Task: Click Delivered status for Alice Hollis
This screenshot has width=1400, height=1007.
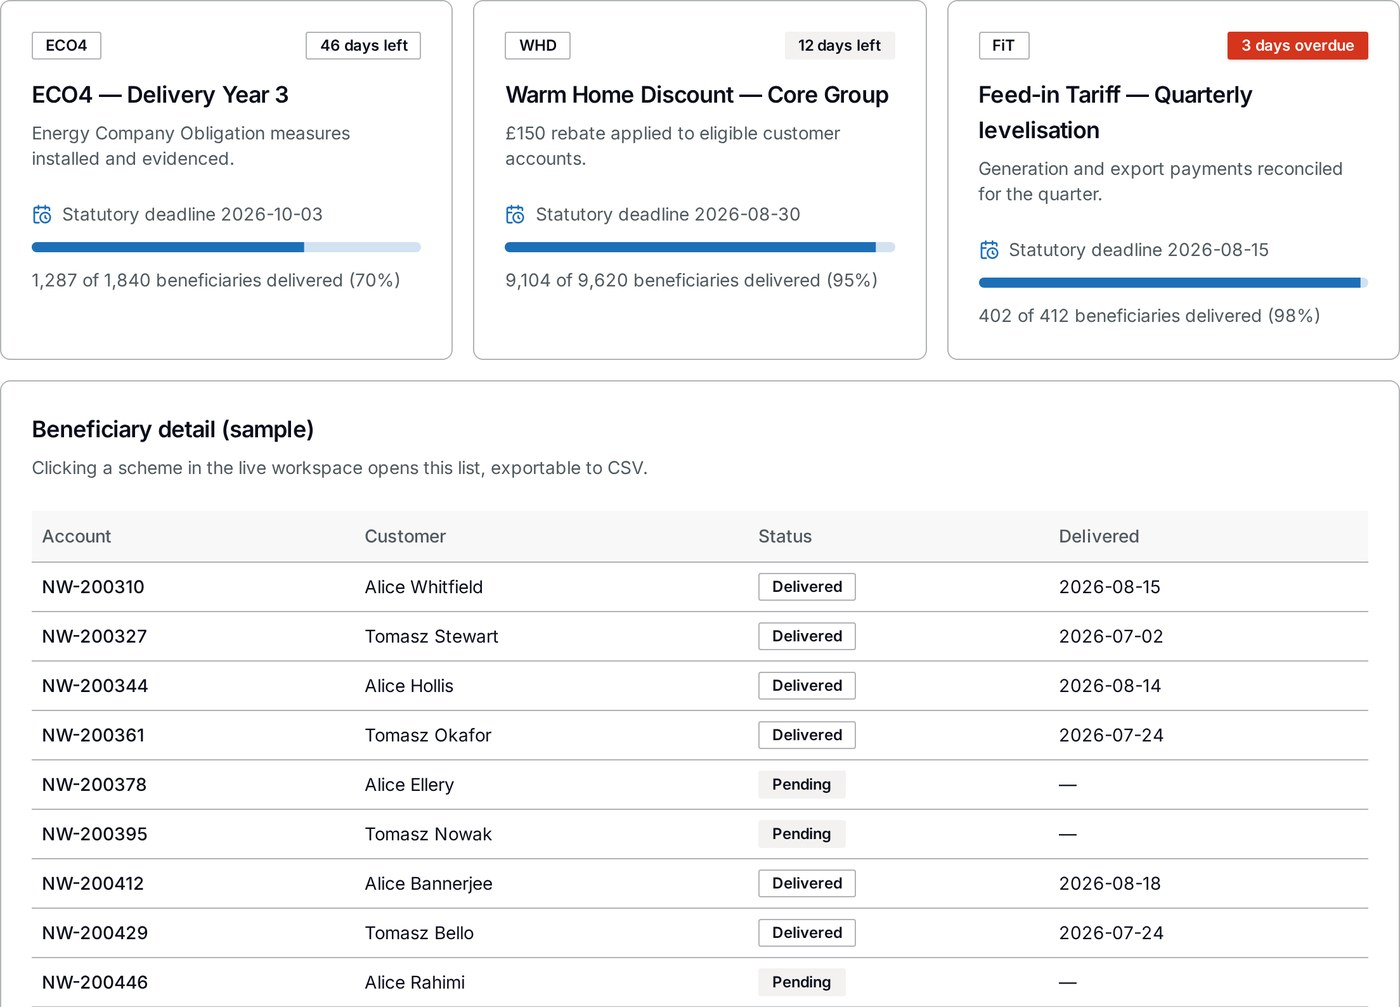Action: click(x=807, y=686)
